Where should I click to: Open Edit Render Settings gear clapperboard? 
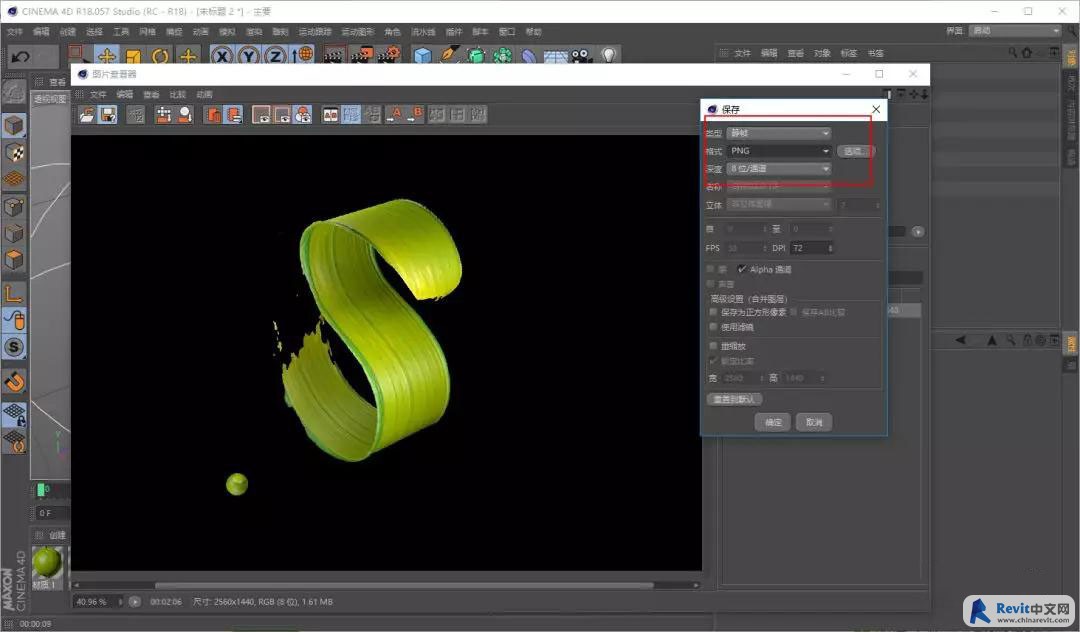click(389, 56)
